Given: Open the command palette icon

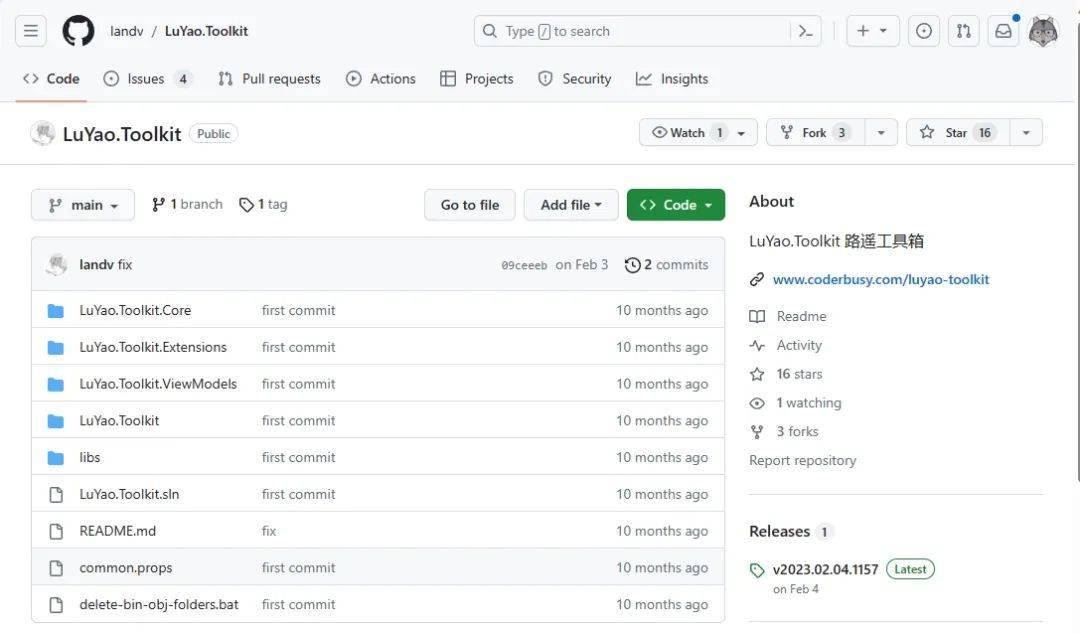Looking at the screenshot, I should 805,31.
